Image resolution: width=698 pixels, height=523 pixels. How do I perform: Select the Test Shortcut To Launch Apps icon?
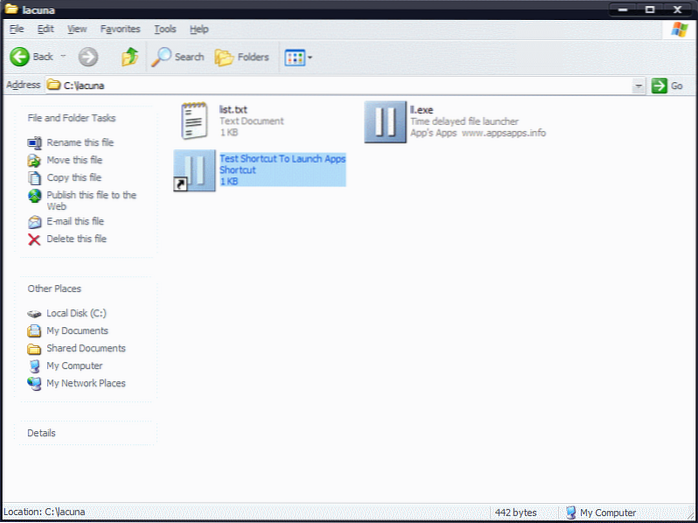pyautogui.click(x=195, y=170)
